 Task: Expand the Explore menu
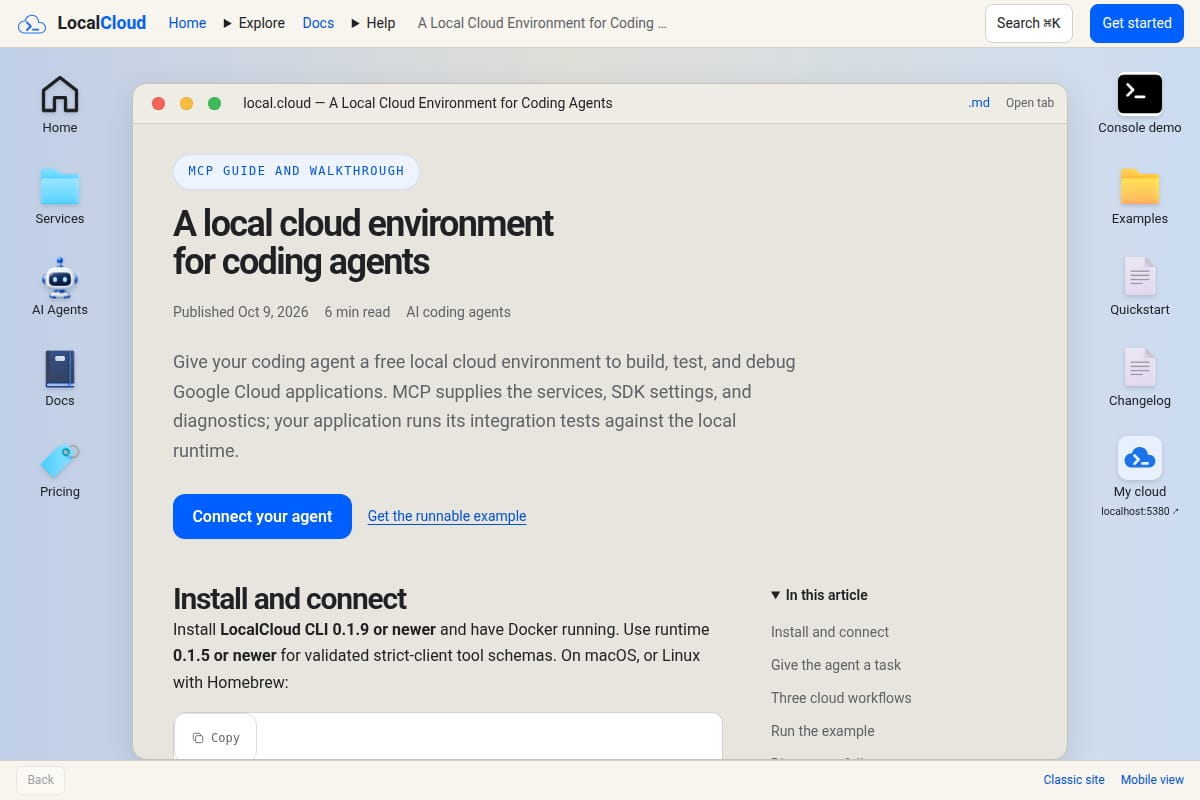254,23
